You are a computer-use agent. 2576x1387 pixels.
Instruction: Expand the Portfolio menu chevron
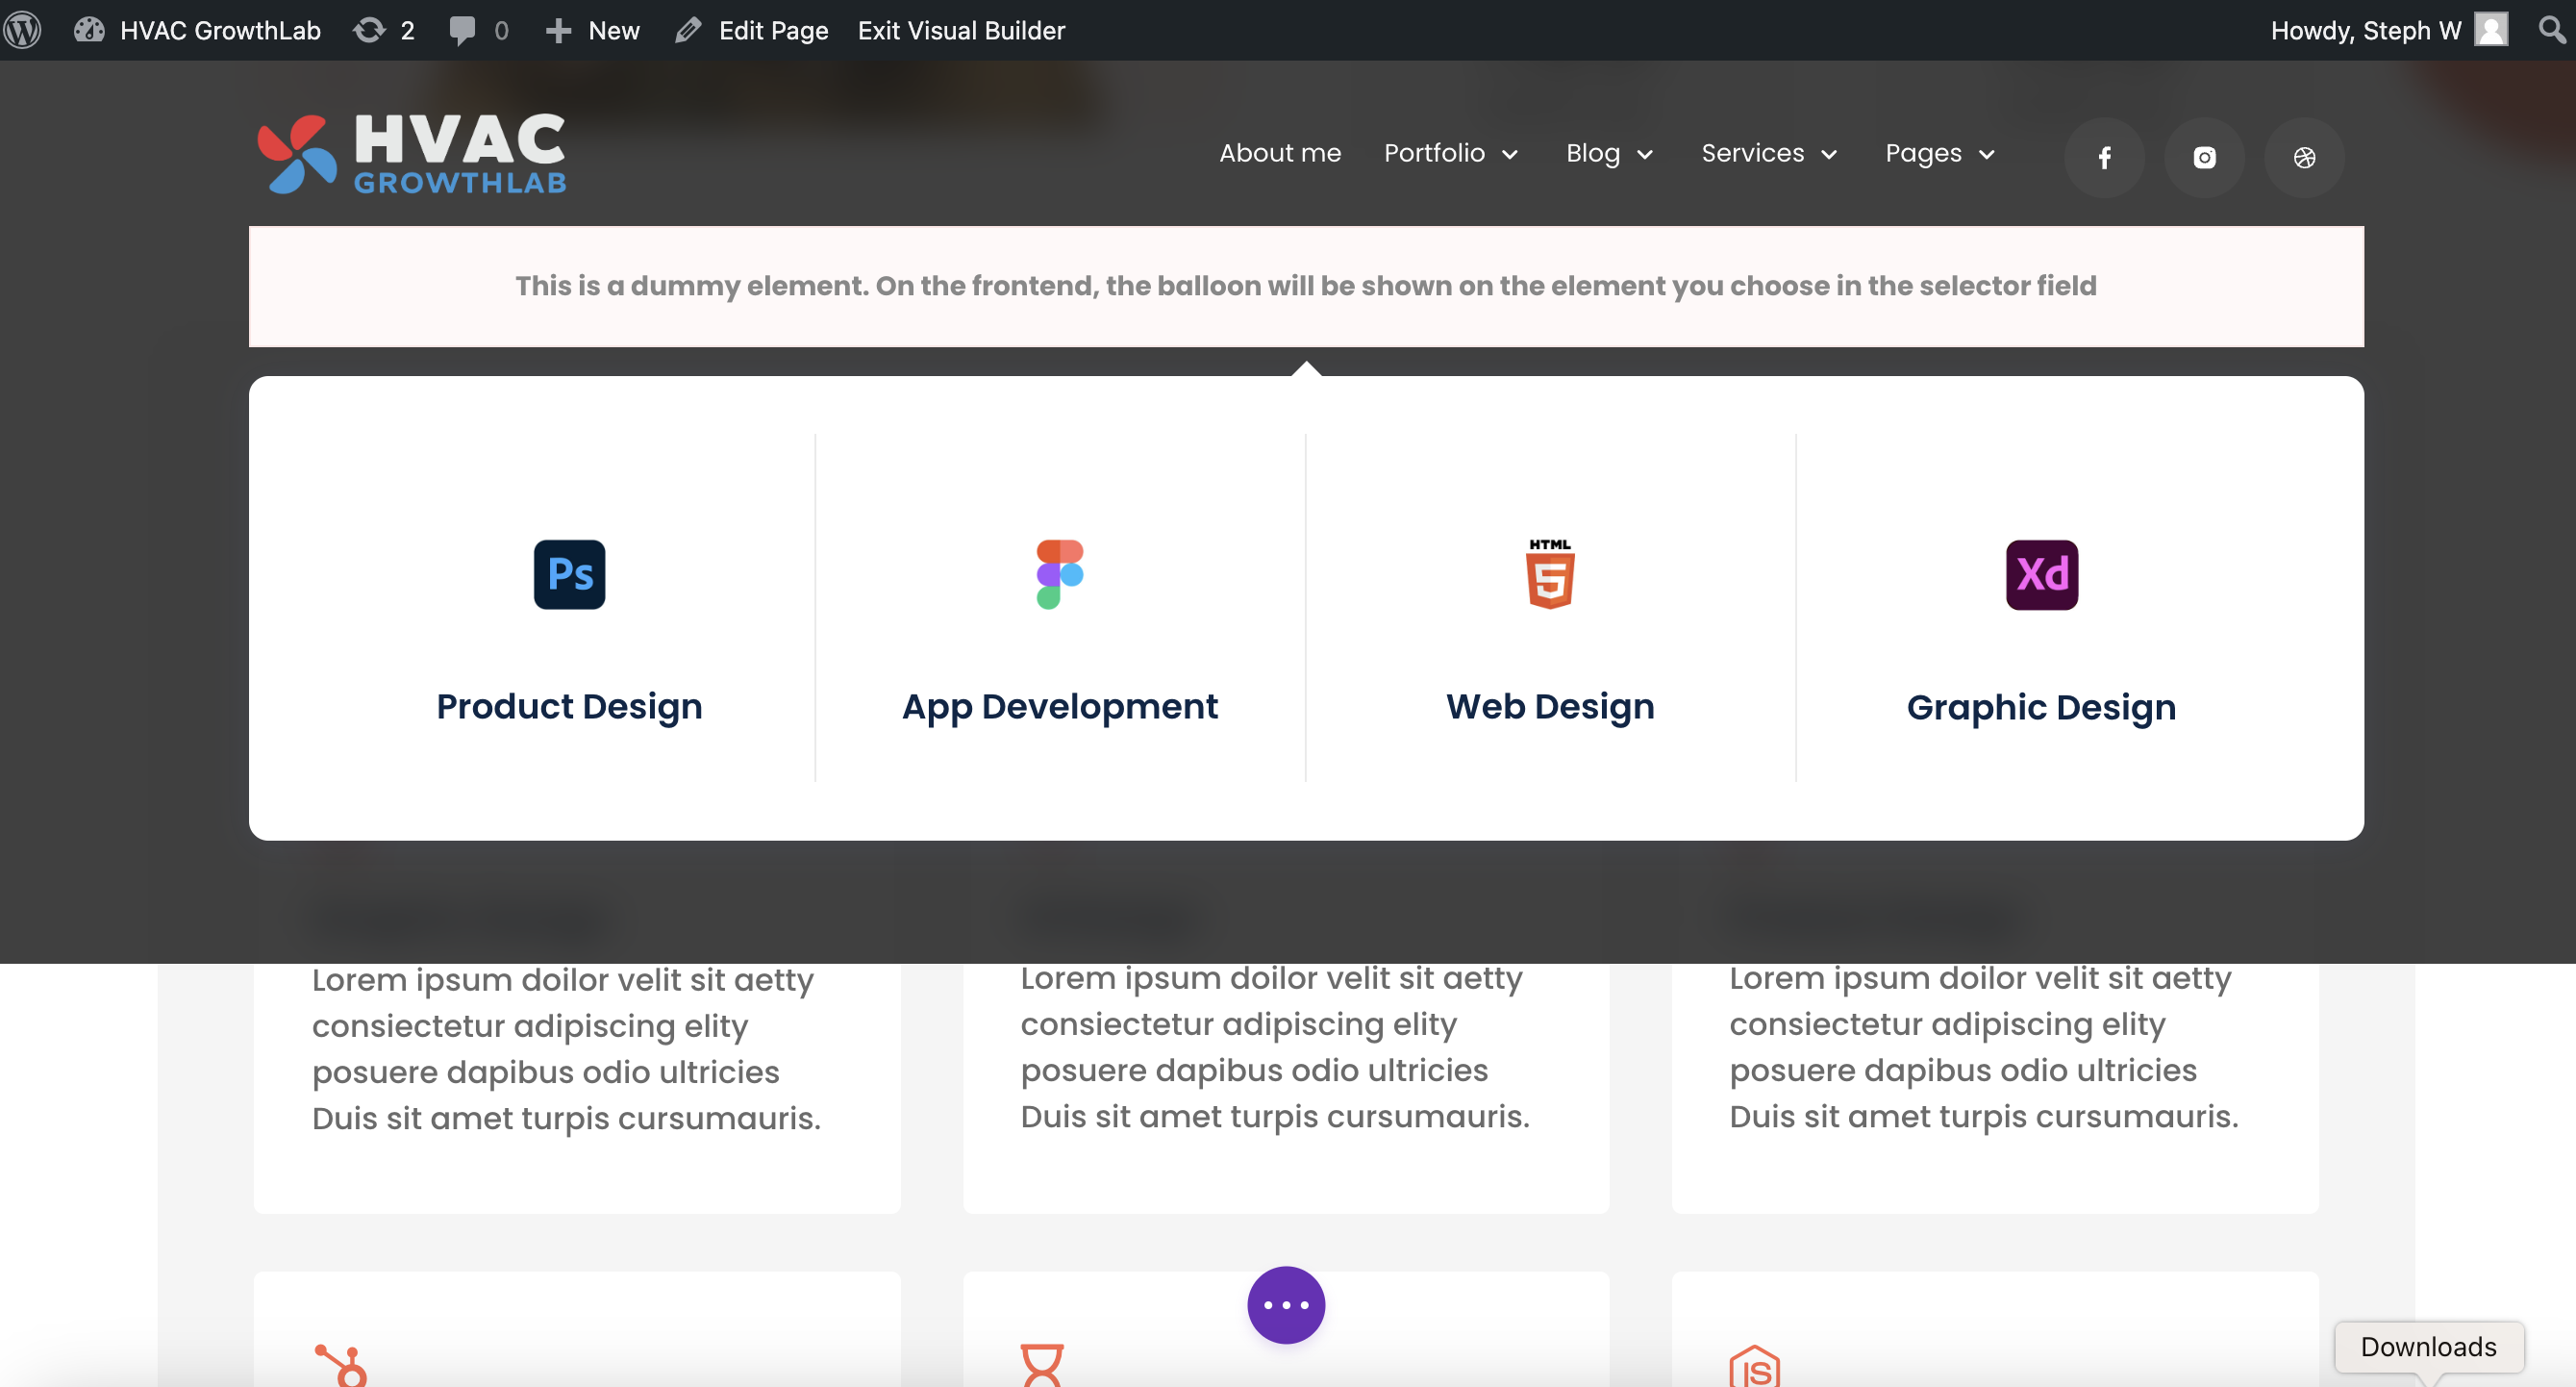pos(1510,154)
